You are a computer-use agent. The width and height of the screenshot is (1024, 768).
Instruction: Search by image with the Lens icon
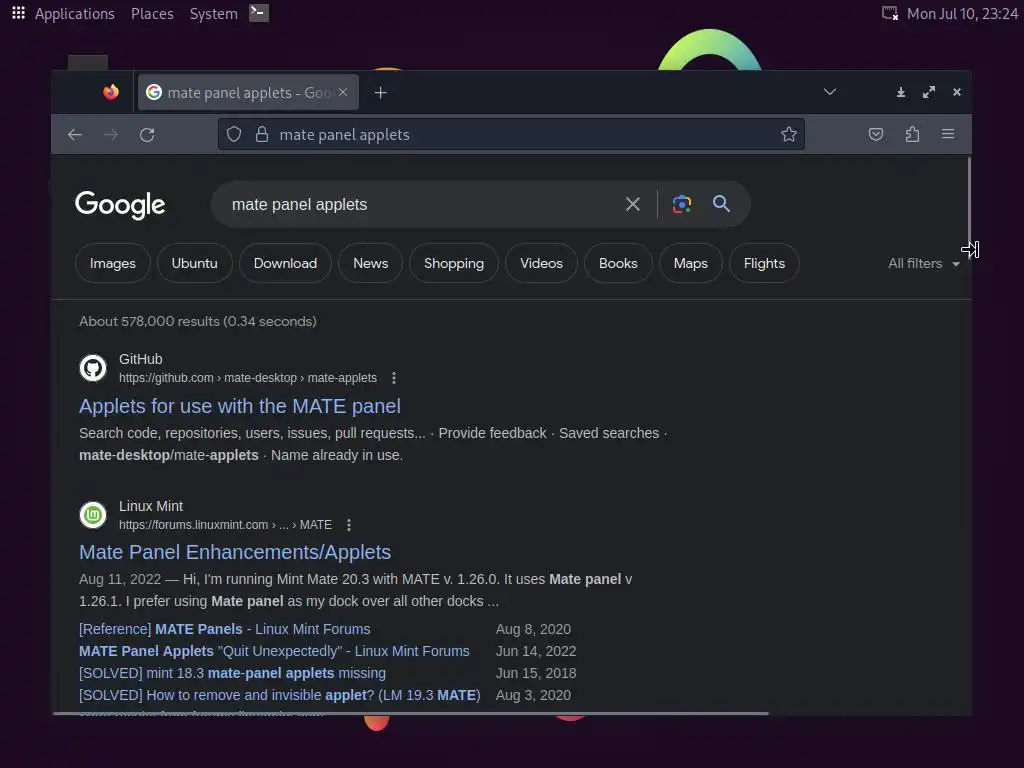click(682, 204)
